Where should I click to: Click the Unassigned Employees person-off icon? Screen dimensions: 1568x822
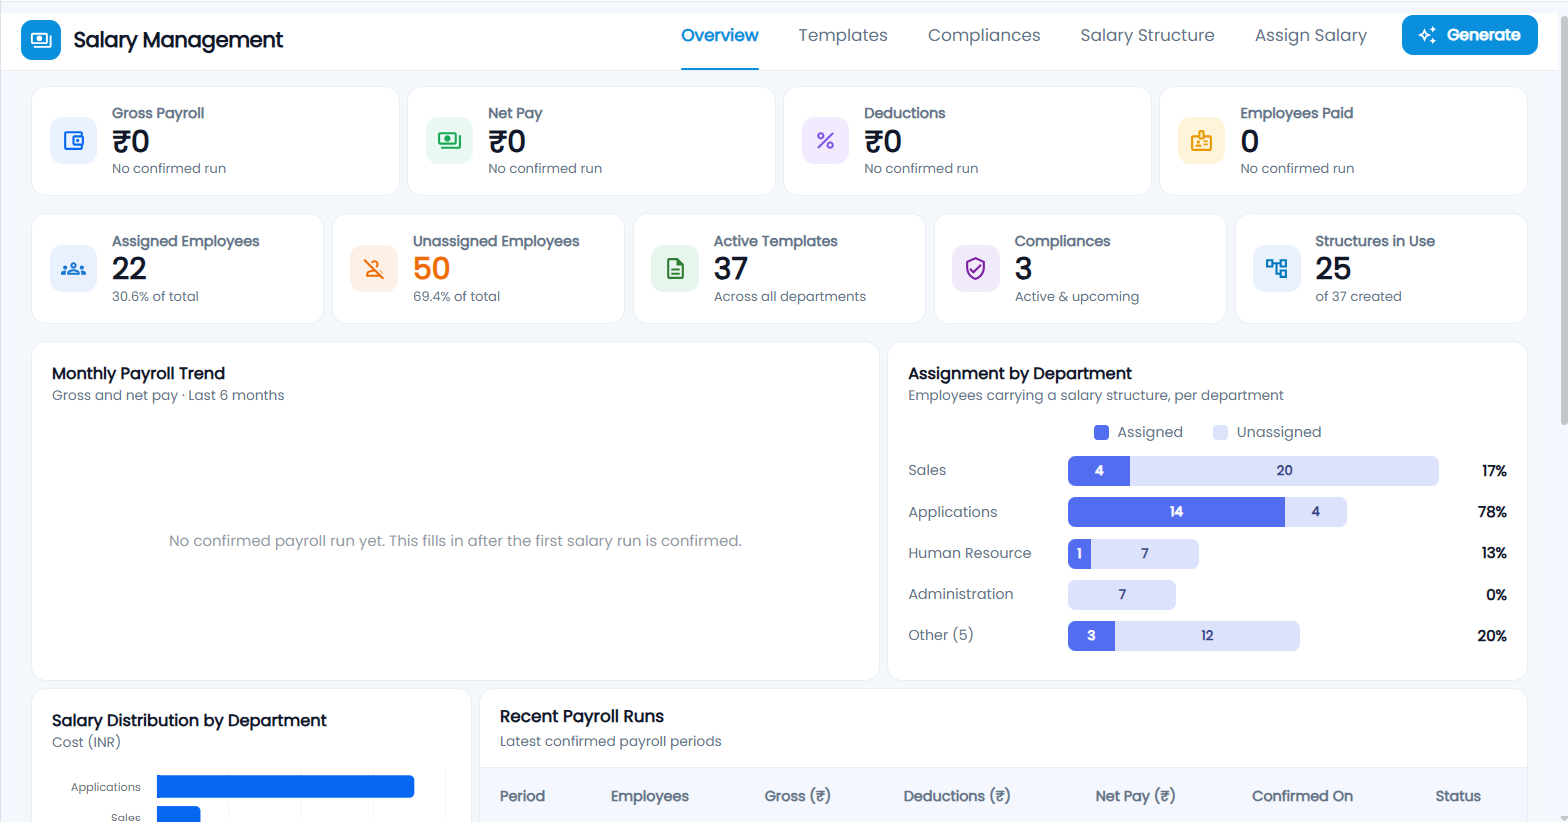click(x=374, y=268)
